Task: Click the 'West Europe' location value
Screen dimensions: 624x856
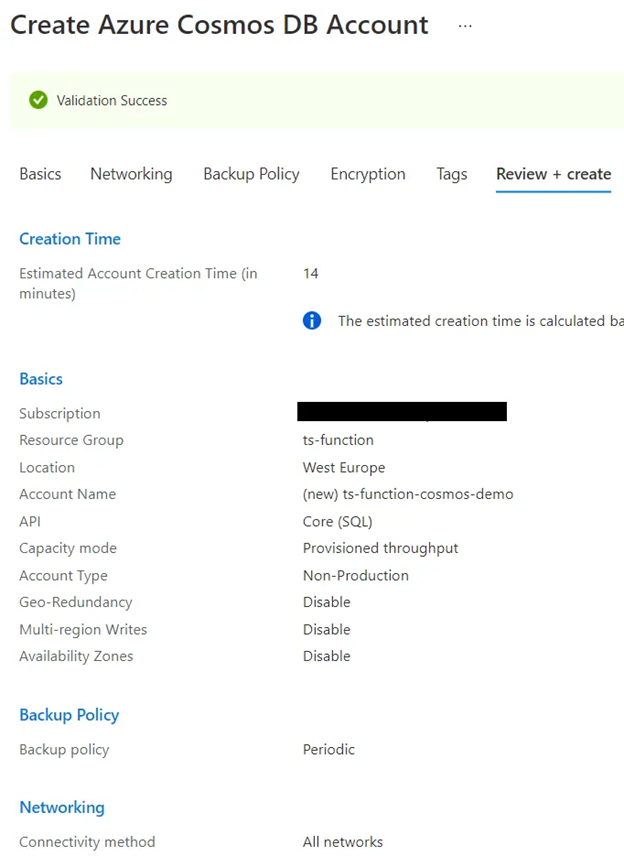Action: pos(344,468)
